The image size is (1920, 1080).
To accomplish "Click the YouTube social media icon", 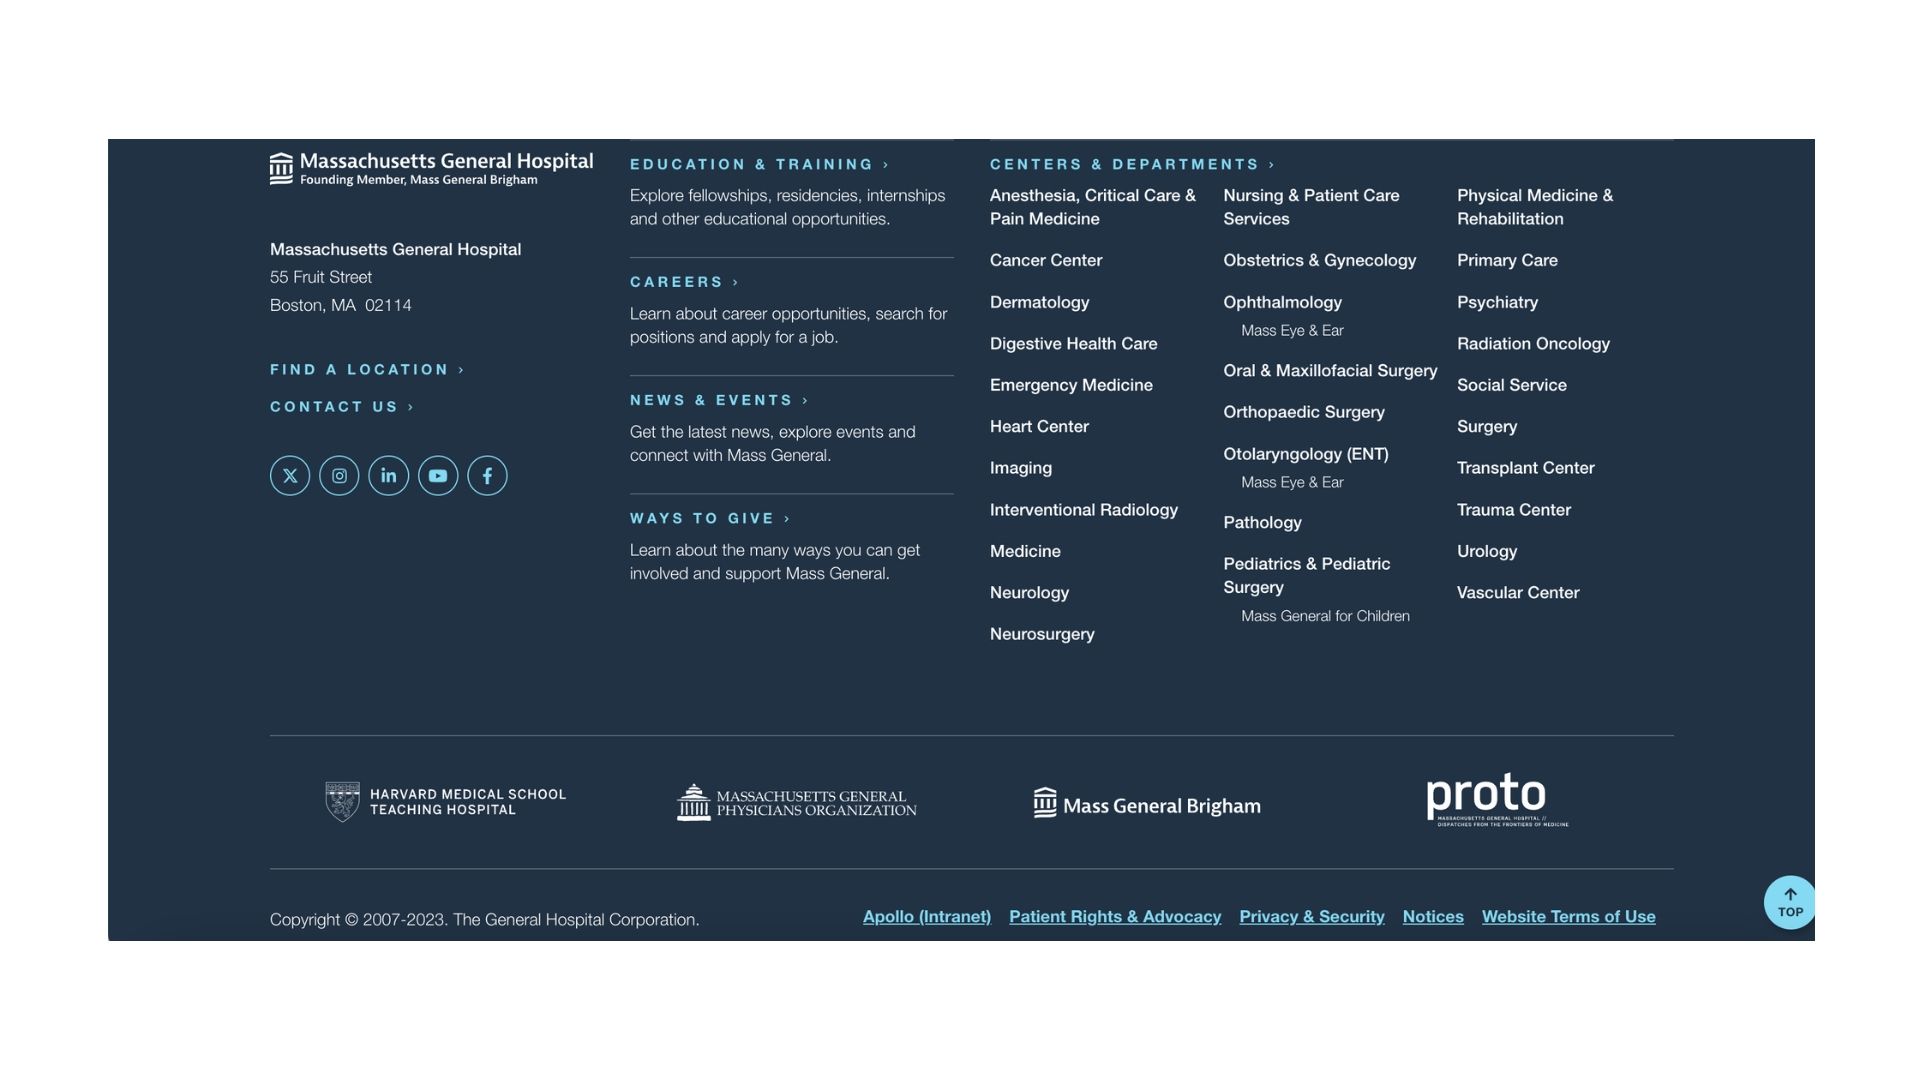I will tap(436, 475).
